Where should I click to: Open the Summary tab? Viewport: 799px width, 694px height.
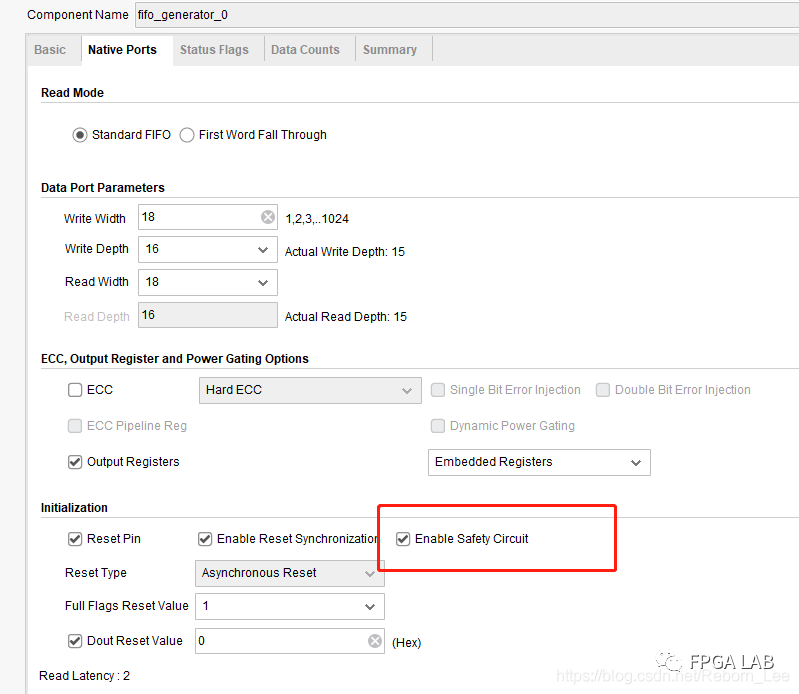point(390,50)
